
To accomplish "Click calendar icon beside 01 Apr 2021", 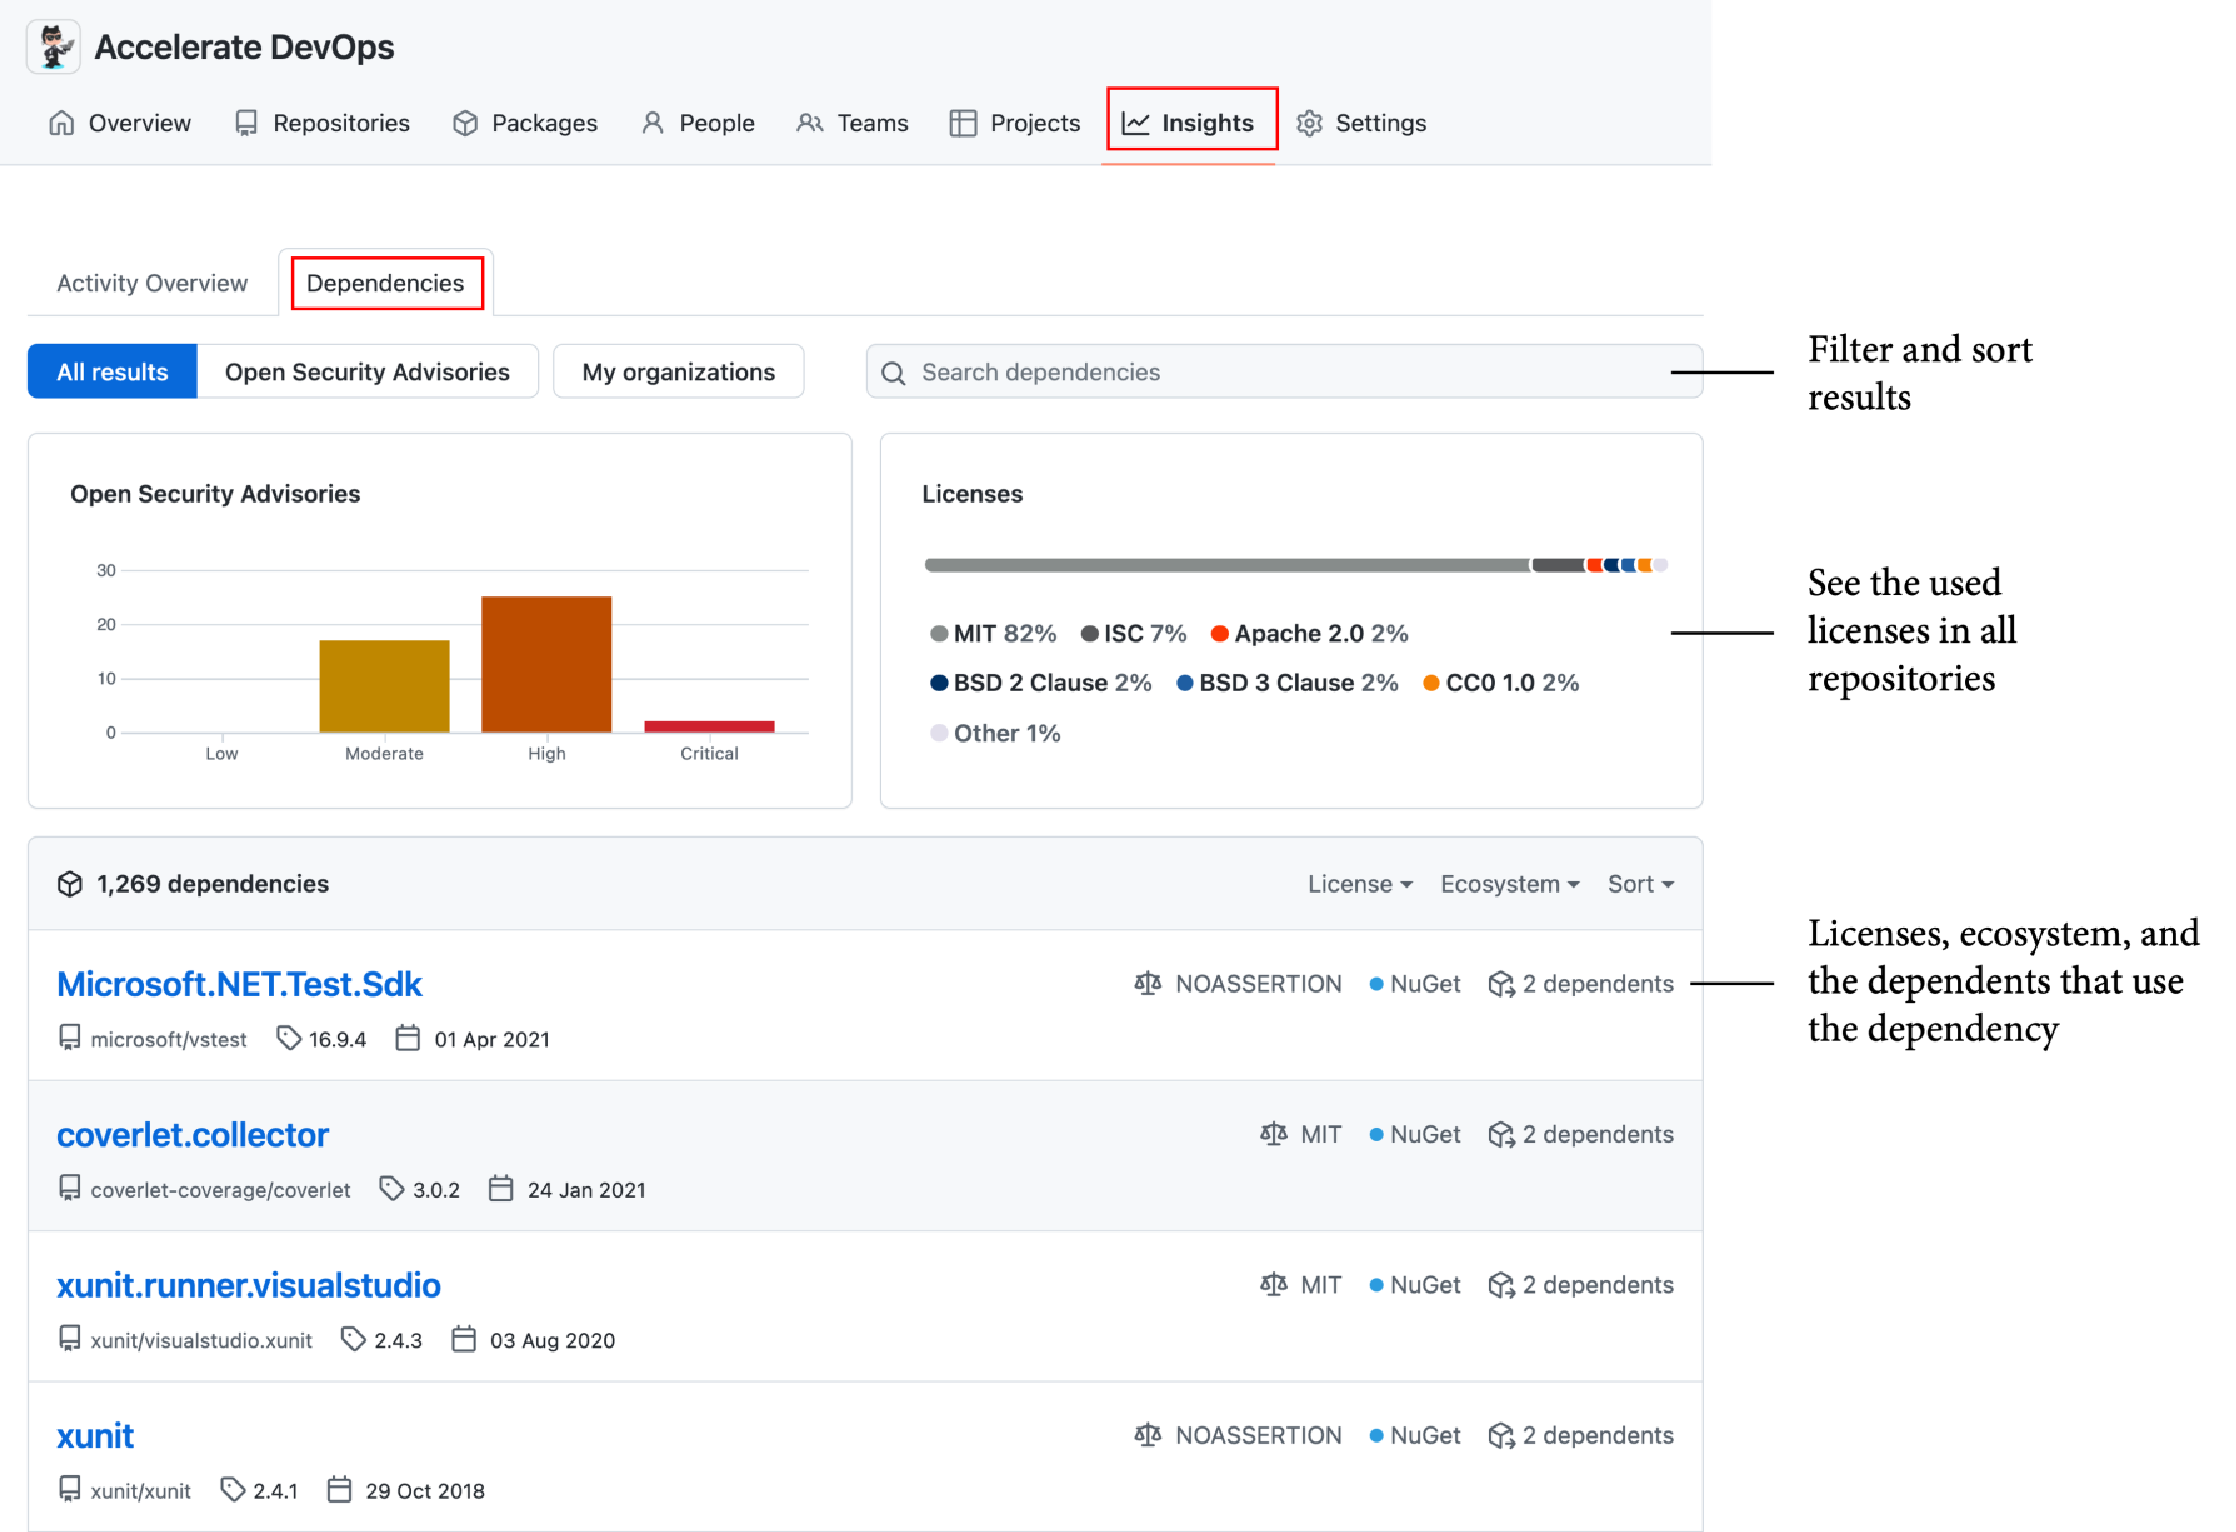I will click(407, 1038).
